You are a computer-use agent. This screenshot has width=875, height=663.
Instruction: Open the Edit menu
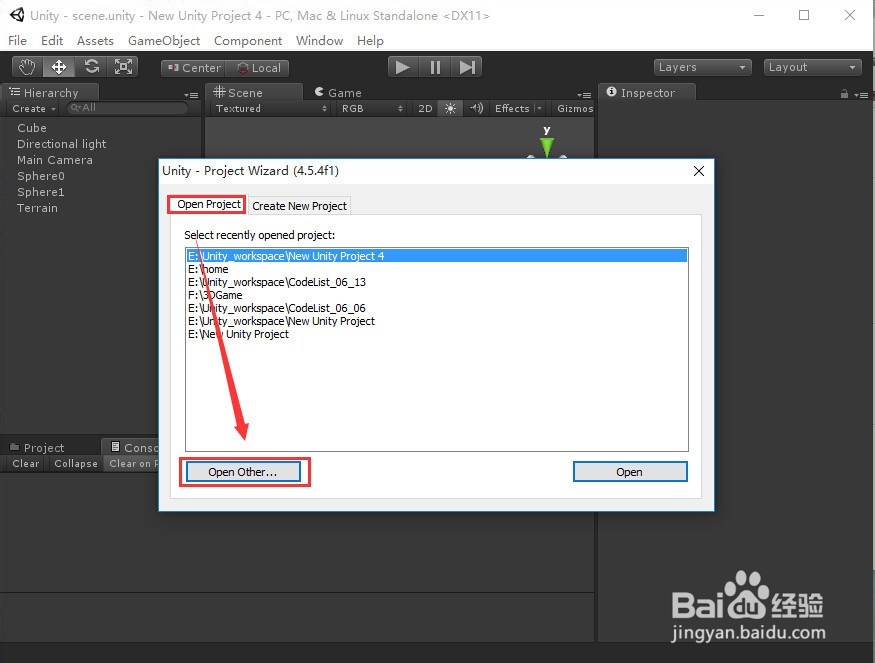point(52,41)
